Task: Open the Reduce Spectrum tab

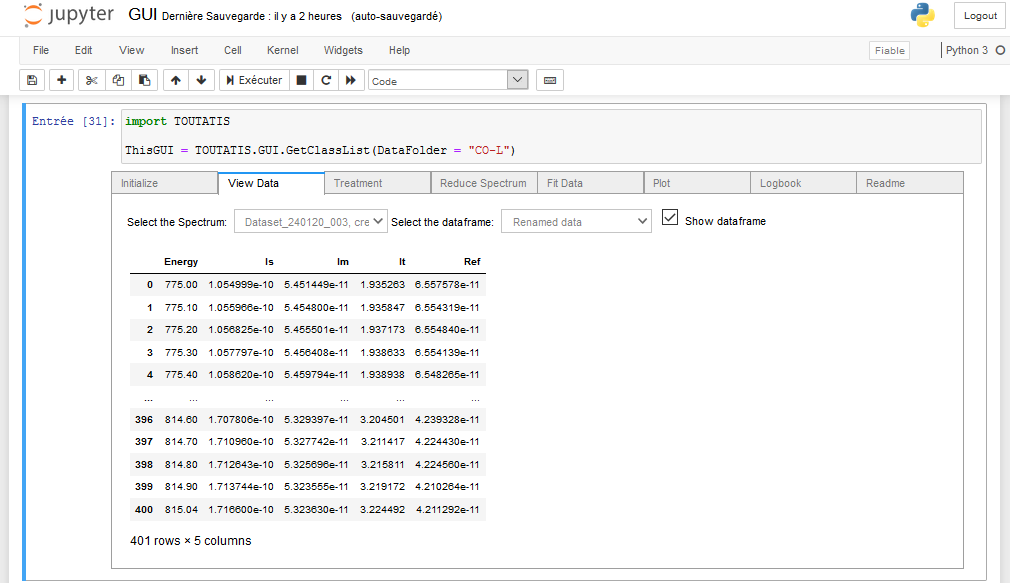Action: pyautogui.click(x=484, y=183)
